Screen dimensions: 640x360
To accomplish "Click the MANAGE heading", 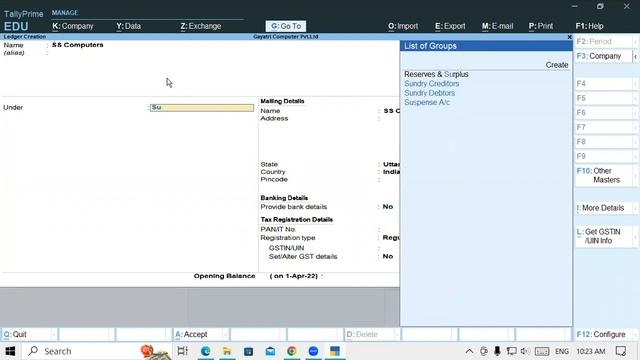I will pyautogui.click(x=65, y=13).
